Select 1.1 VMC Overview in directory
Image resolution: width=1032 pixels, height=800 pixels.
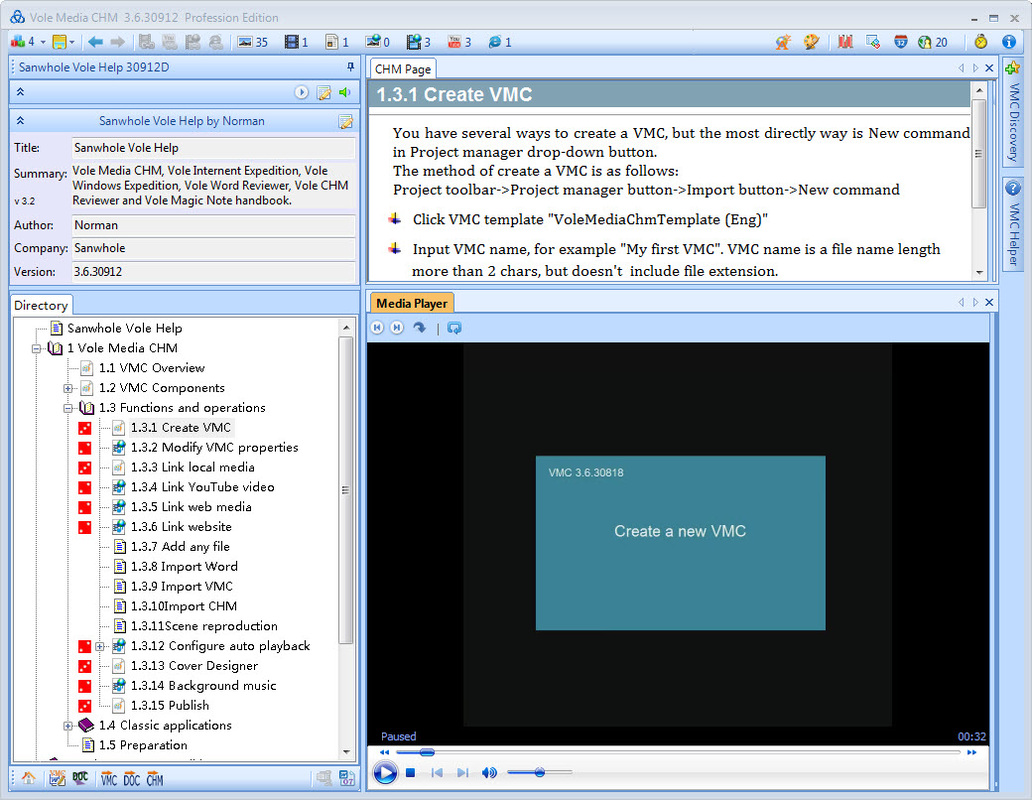(151, 368)
